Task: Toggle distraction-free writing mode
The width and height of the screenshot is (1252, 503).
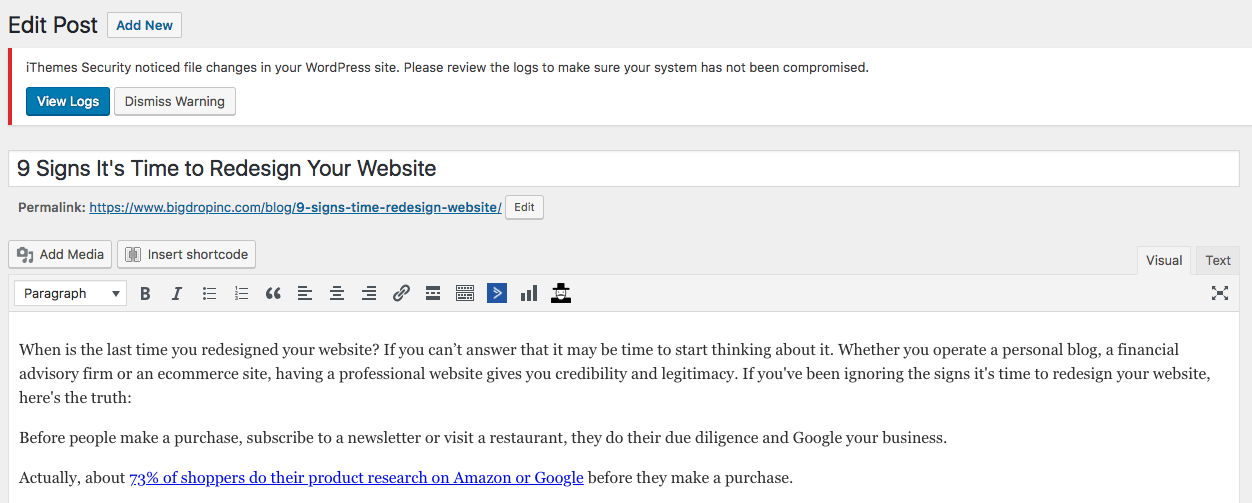Action: pos(1219,293)
